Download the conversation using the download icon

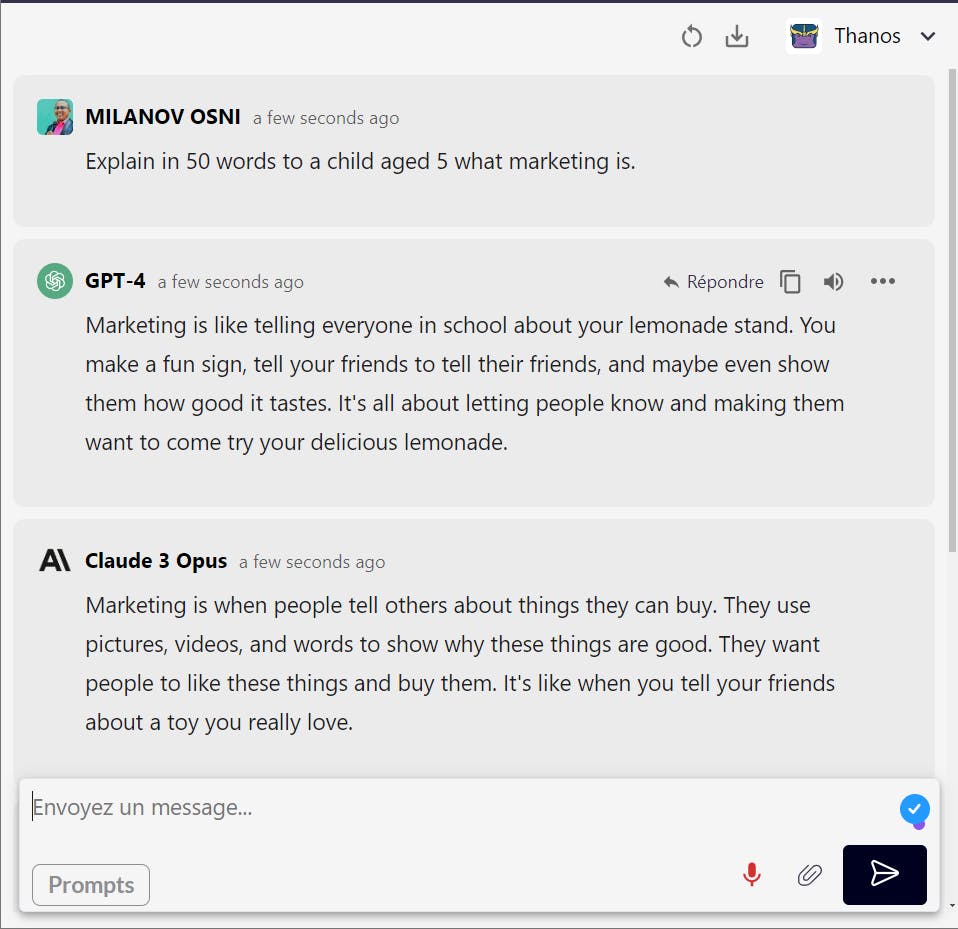pyautogui.click(x=737, y=37)
